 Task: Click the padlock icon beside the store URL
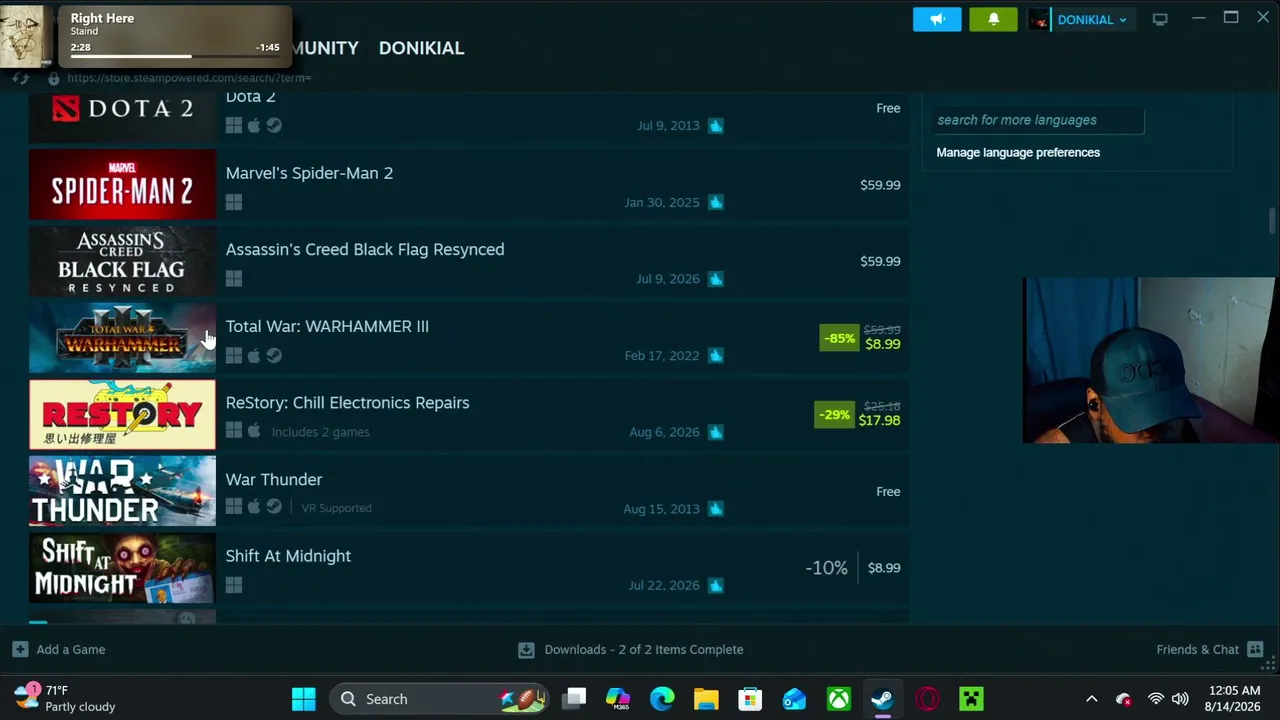54,78
